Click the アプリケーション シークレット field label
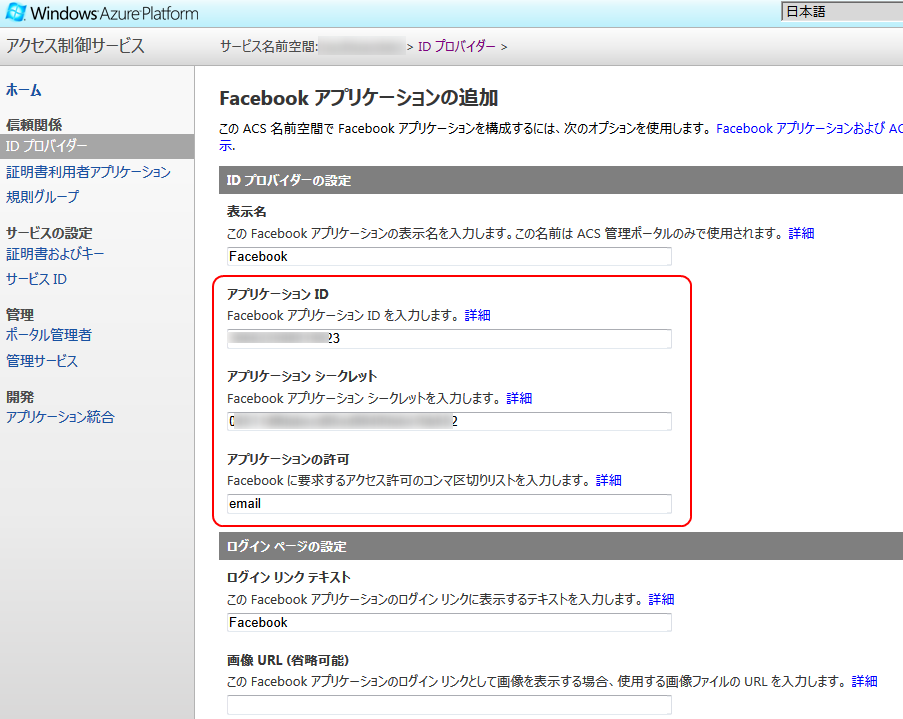 (x=302, y=376)
